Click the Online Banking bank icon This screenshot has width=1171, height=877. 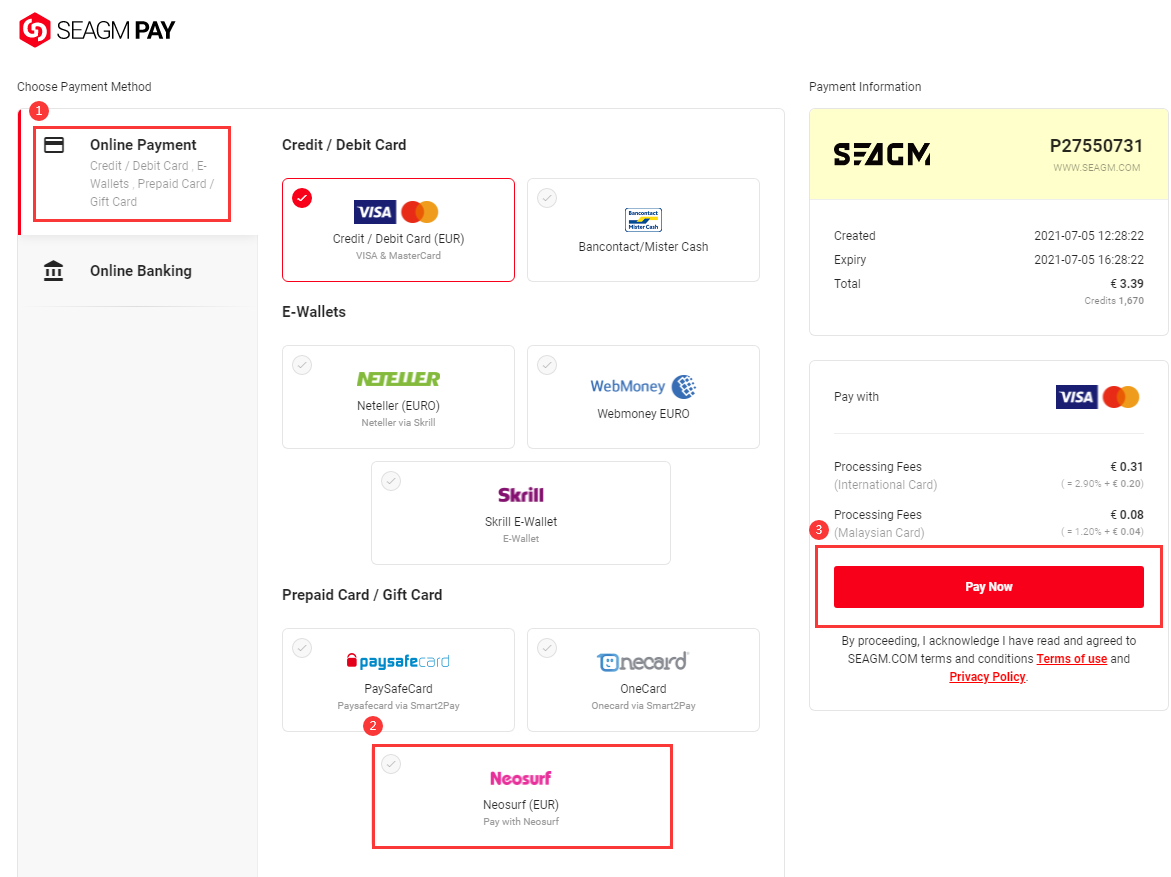54,270
